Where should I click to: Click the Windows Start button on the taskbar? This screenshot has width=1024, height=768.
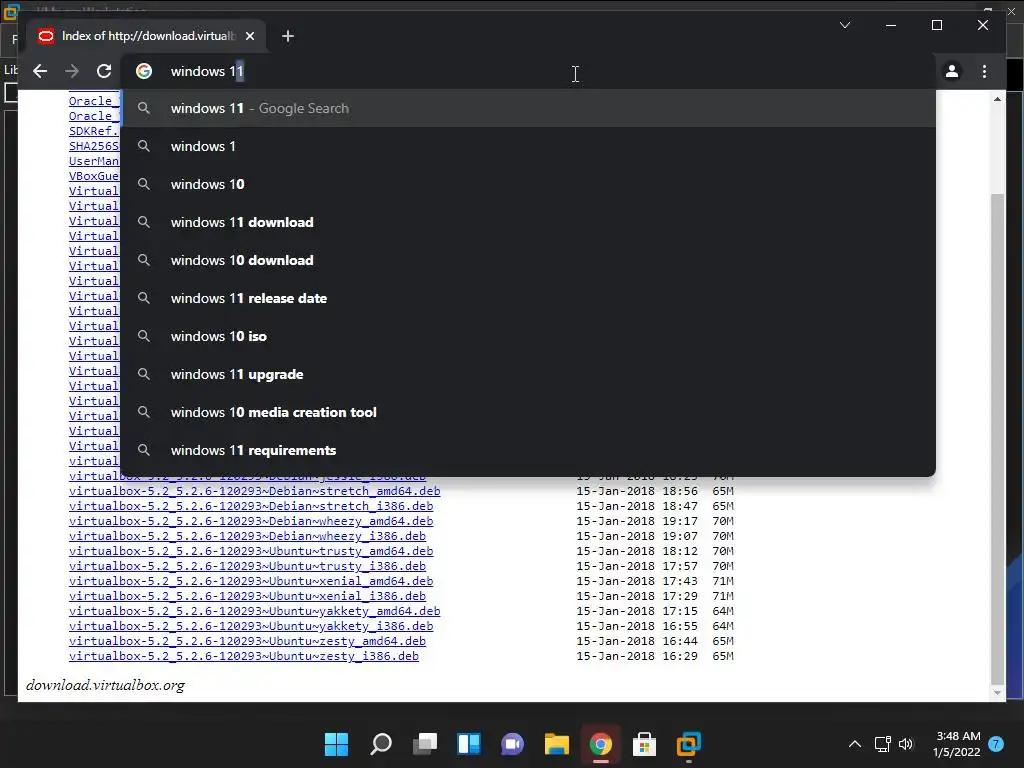point(336,744)
